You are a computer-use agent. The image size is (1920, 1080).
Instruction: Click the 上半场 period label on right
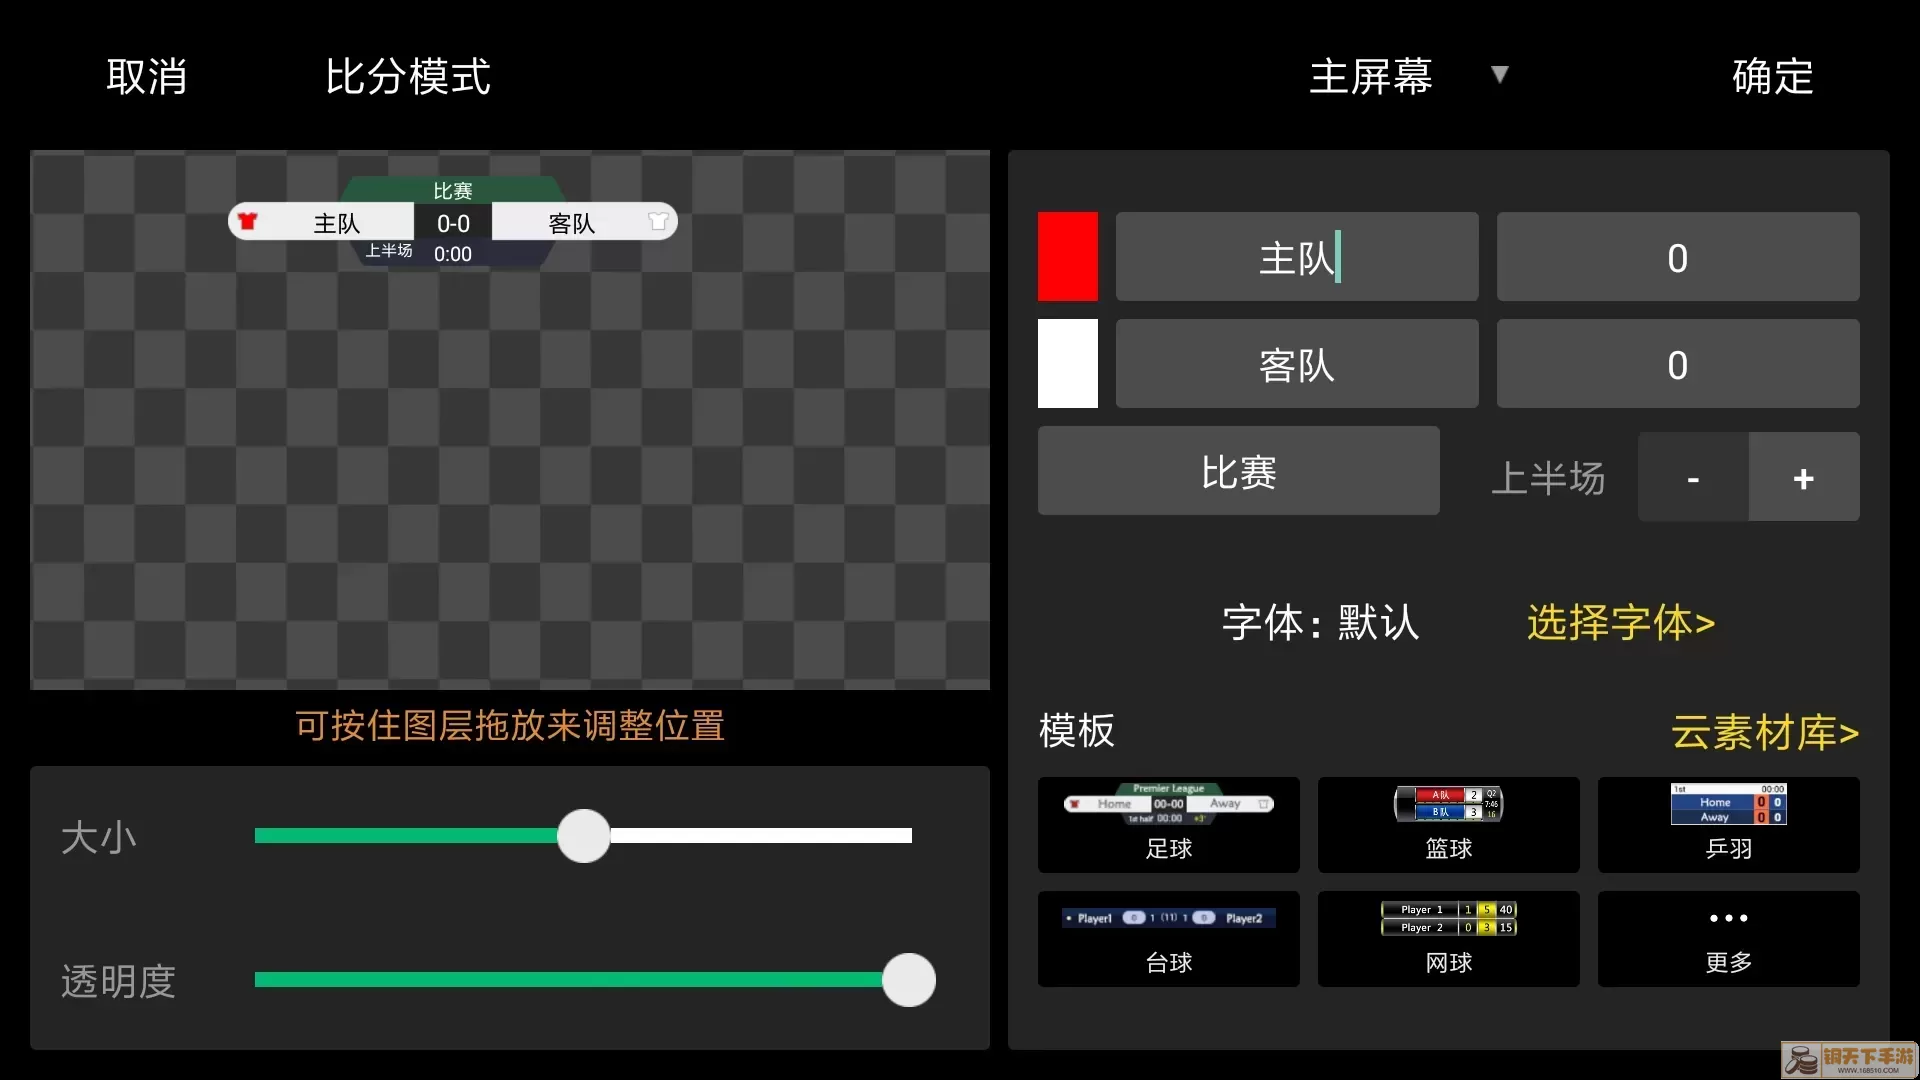click(x=1548, y=478)
